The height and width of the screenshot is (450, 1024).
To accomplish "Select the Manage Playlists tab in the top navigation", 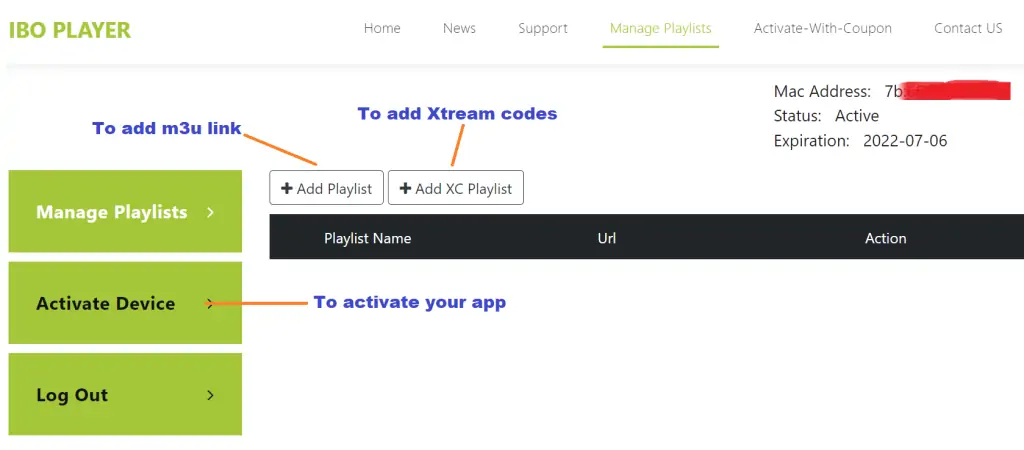I will (661, 28).
